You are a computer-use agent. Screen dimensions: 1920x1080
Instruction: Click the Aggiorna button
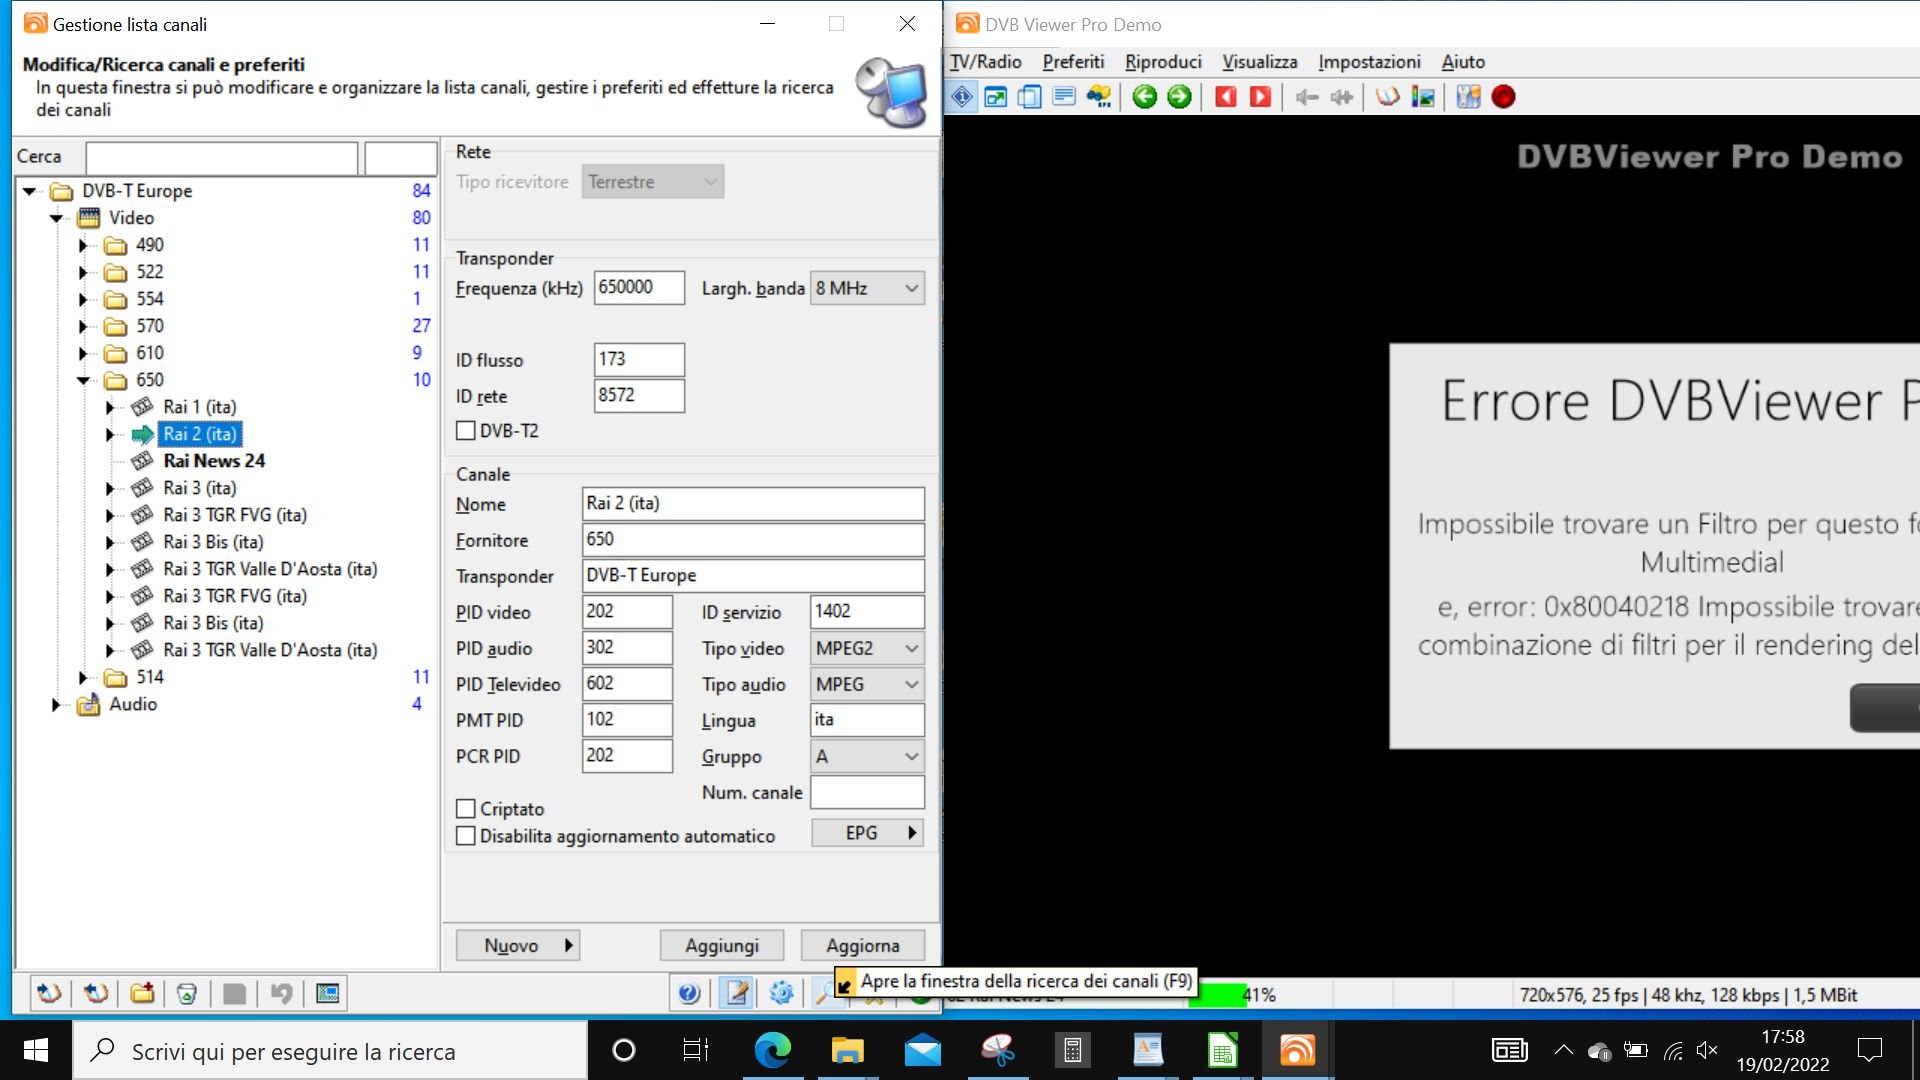pos(863,945)
